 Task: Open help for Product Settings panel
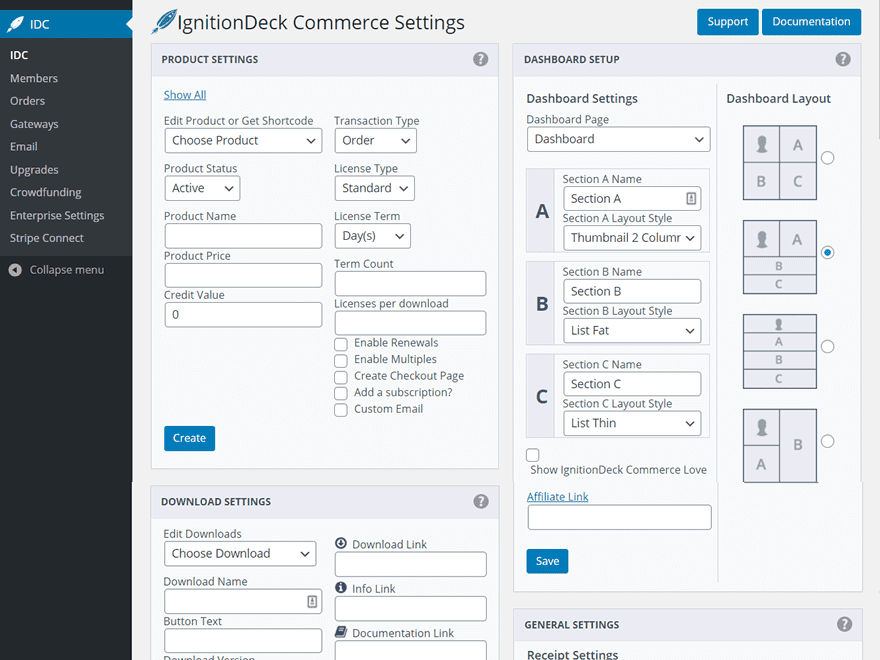(480, 59)
